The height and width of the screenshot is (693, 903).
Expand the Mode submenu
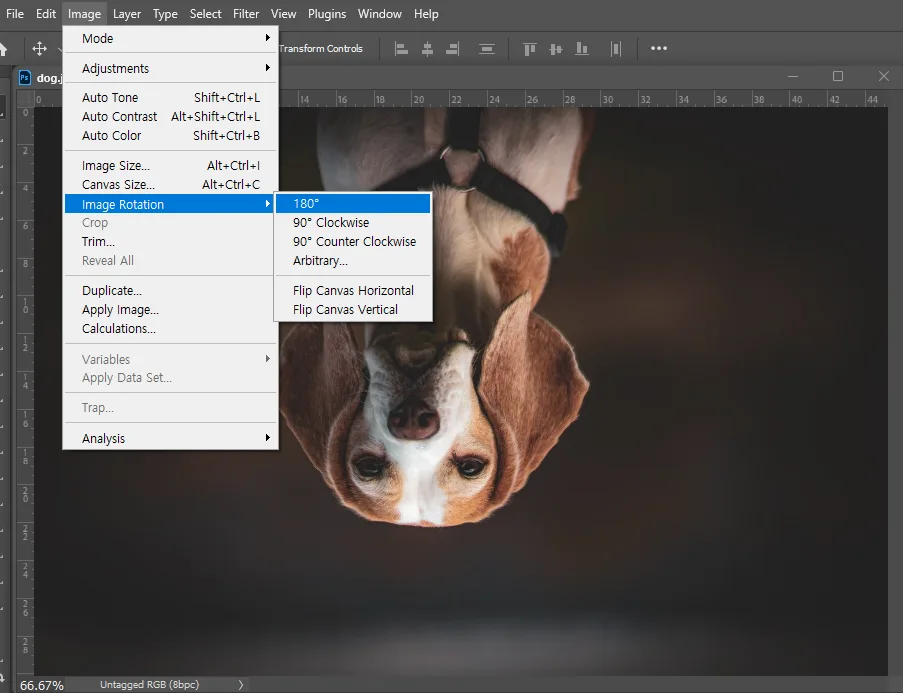click(x=171, y=39)
